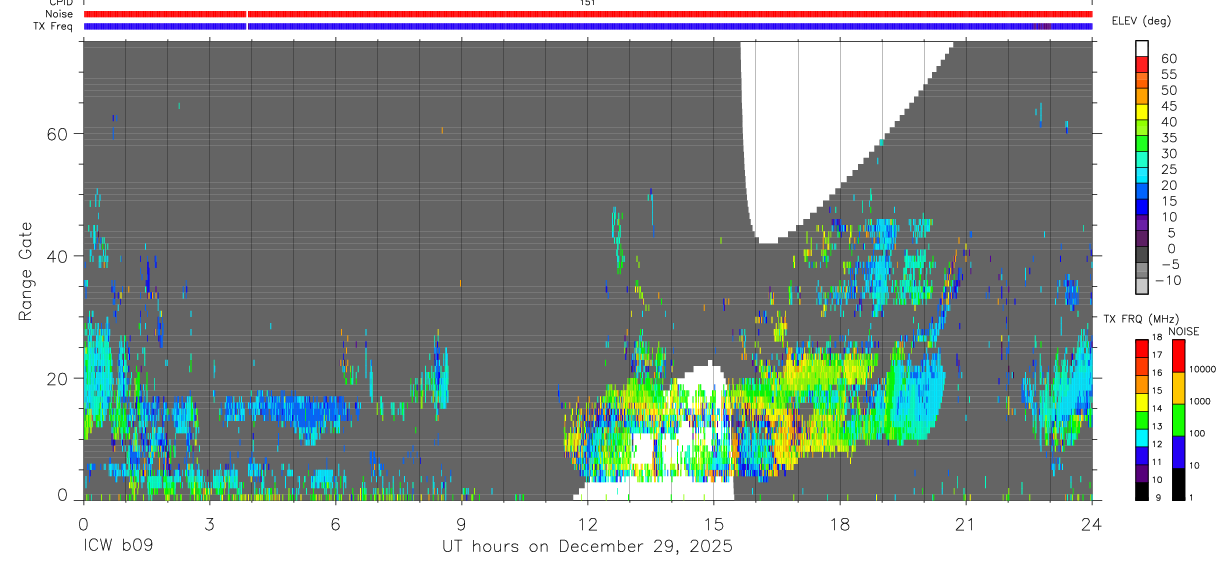Click y-axis tick label '60'
The width and height of the screenshot is (1228, 567).
pos(57,134)
